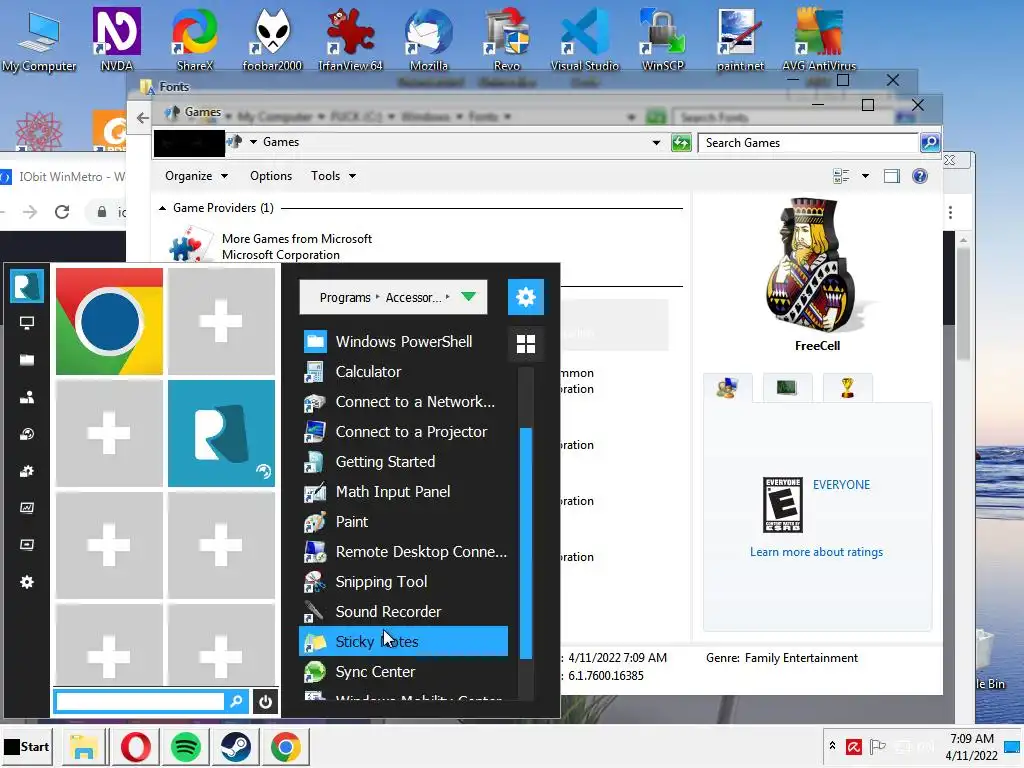Viewport: 1024px width, 768px height.
Task: Open Connect to a Projector entry
Action: point(404,432)
